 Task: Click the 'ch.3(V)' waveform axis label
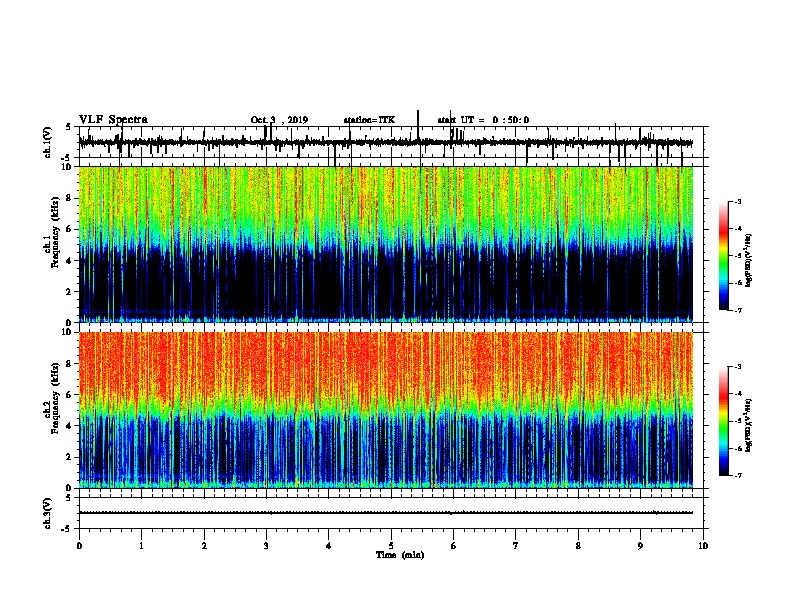tap(48, 513)
